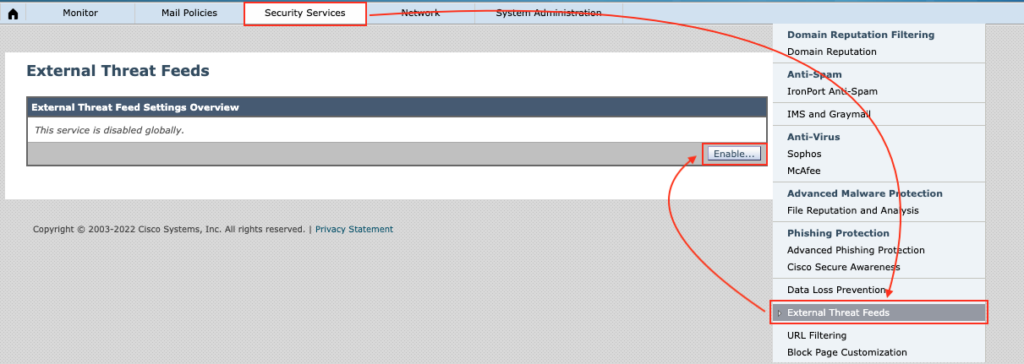Open the Mail Policies menu
The image size is (1024, 364).
tap(189, 13)
